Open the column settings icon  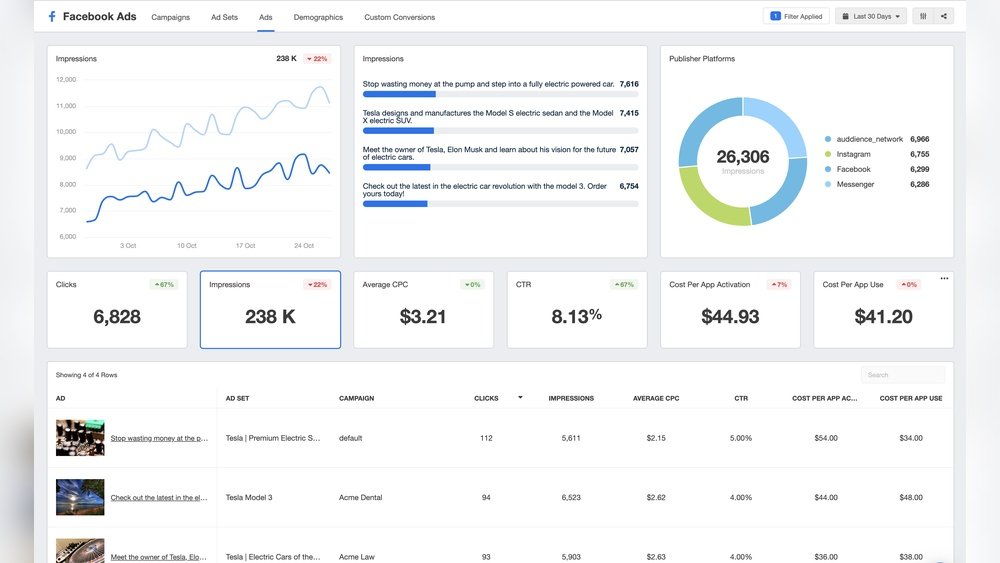pos(923,17)
